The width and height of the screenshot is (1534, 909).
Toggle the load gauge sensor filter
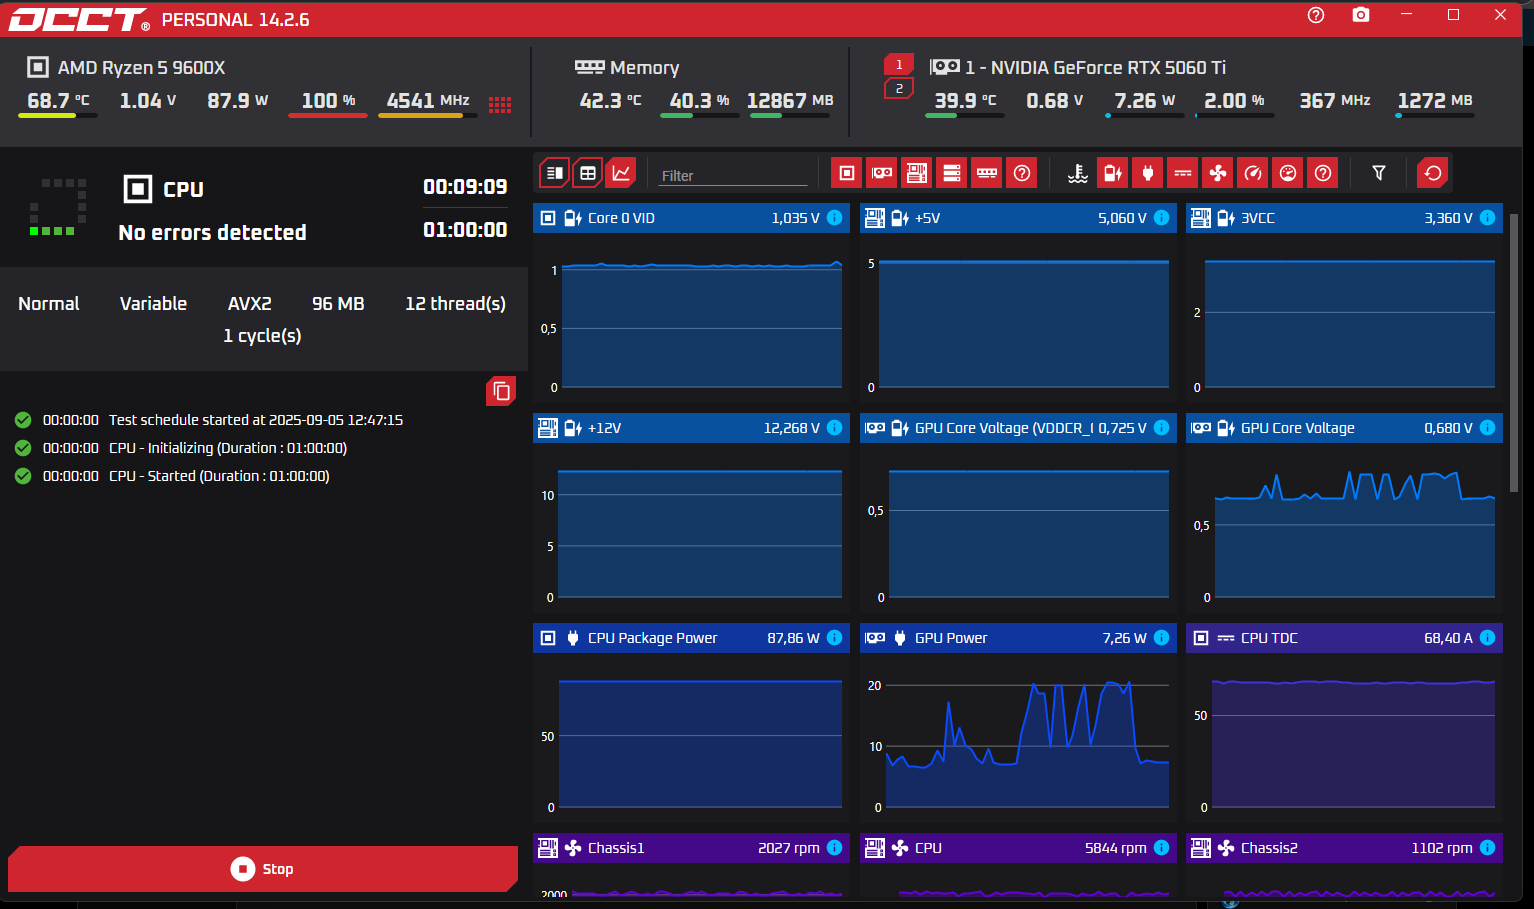pyautogui.click(x=1253, y=173)
